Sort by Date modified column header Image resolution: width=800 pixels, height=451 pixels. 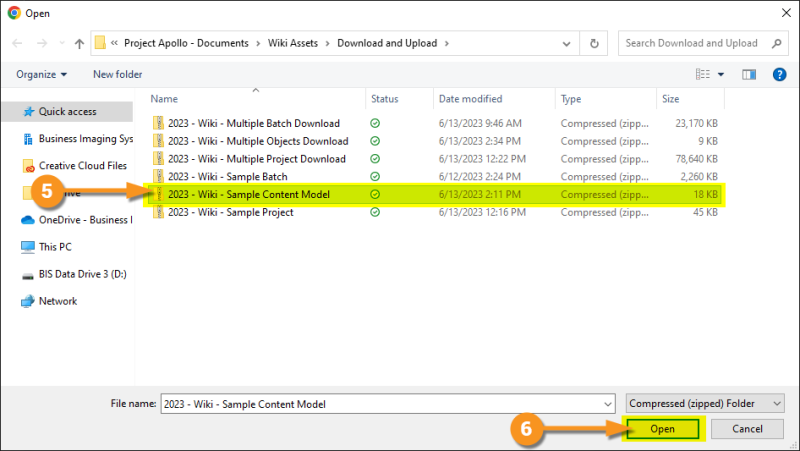(470, 99)
